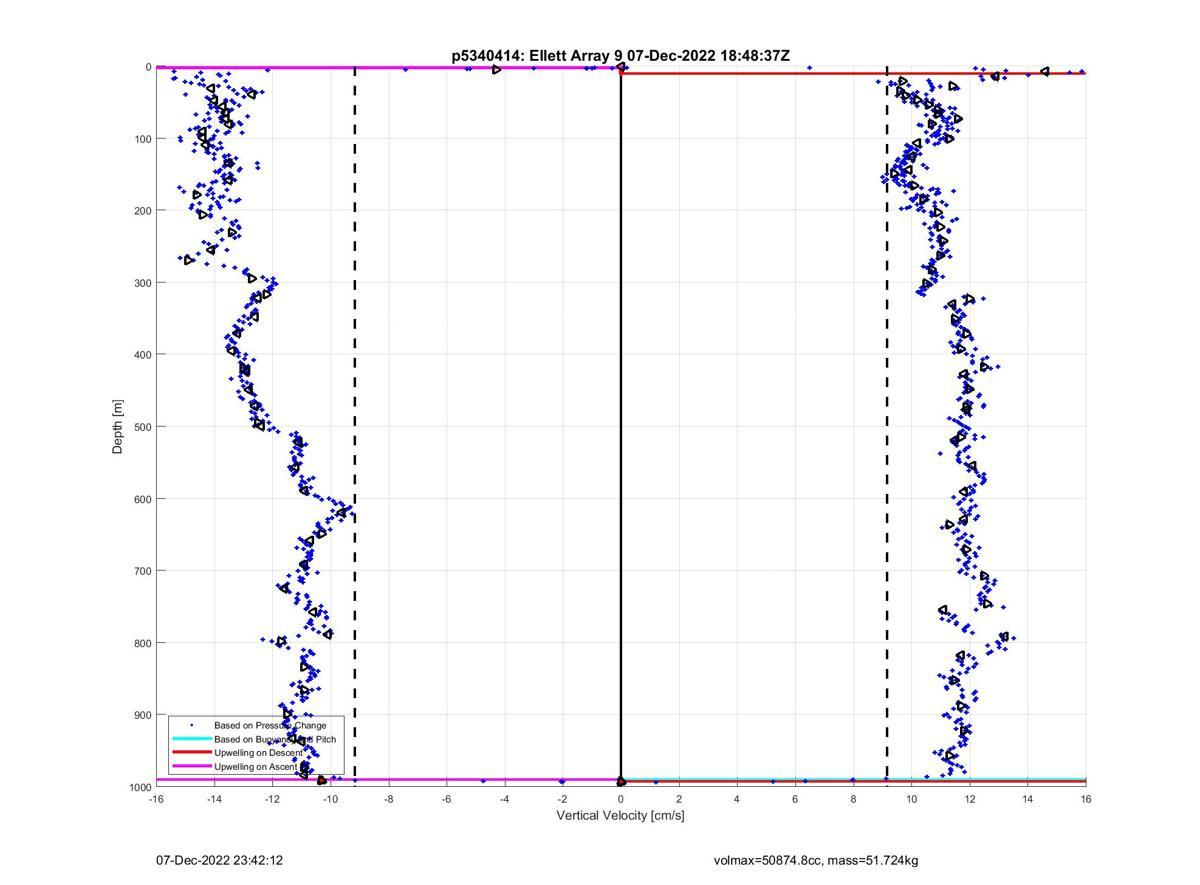The height and width of the screenshot is (885, 1200).
Task: Click velocity-axis tick label '-4'
Action: coord(504,799)
